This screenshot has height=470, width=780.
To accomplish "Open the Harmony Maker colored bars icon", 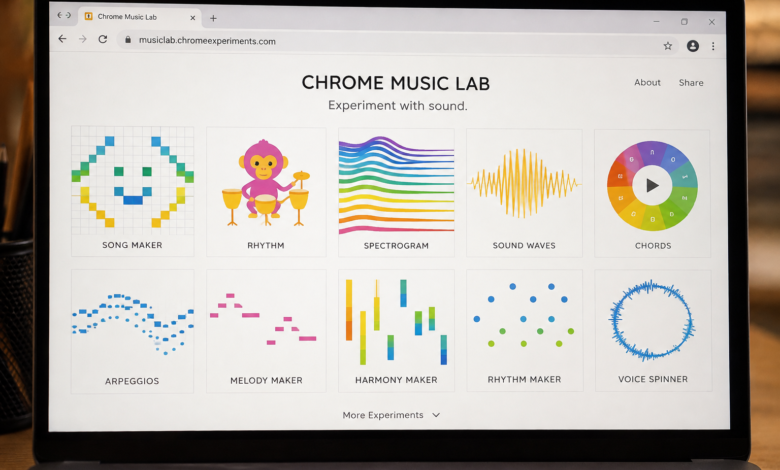I will point(396,322).
